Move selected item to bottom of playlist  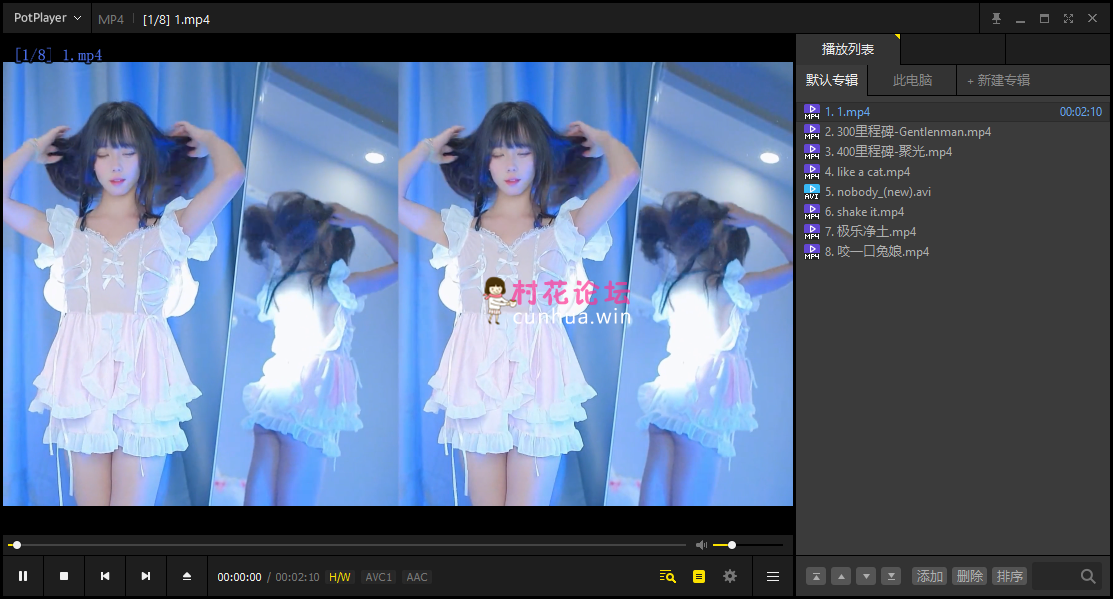891,576
